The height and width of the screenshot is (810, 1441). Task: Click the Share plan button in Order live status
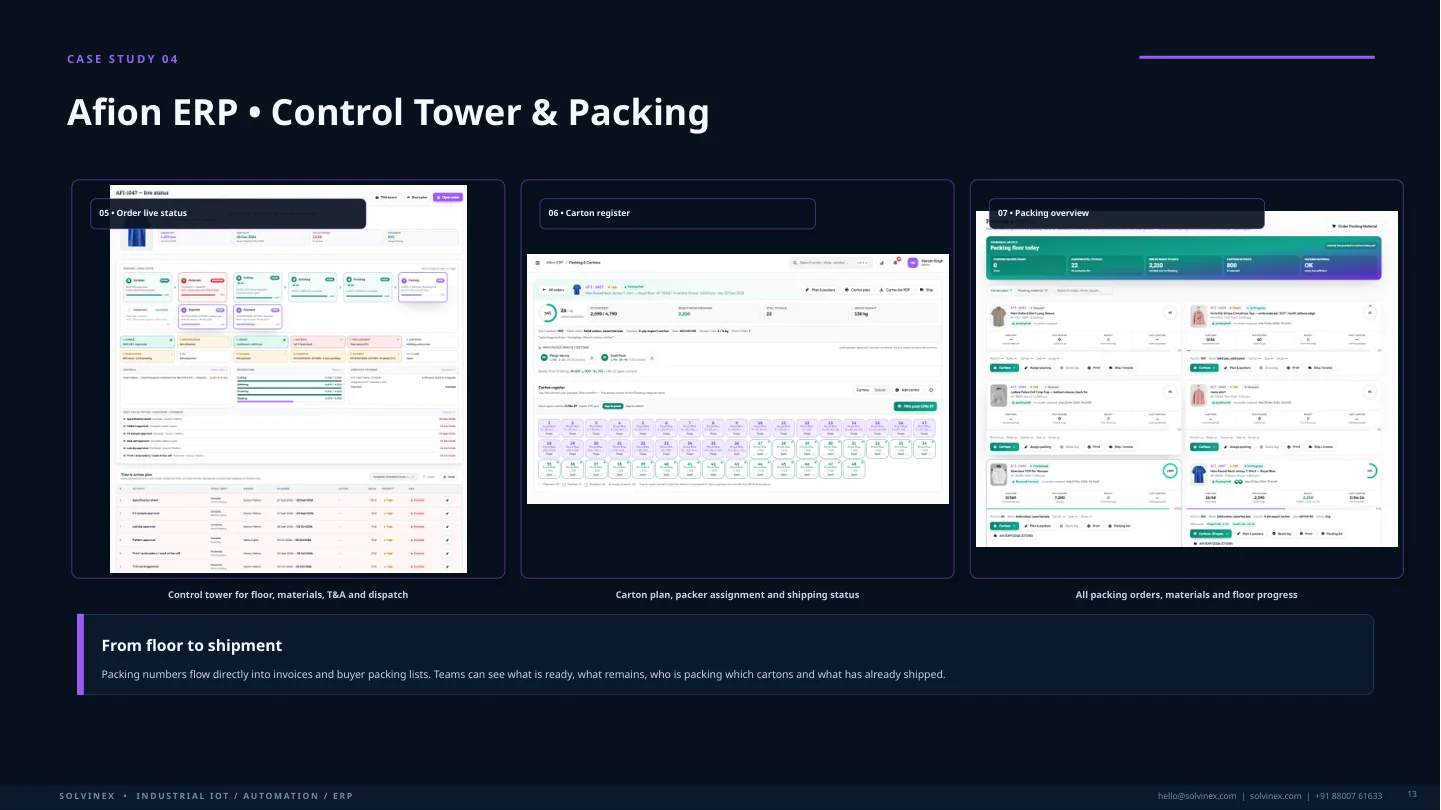coord(417,197)
